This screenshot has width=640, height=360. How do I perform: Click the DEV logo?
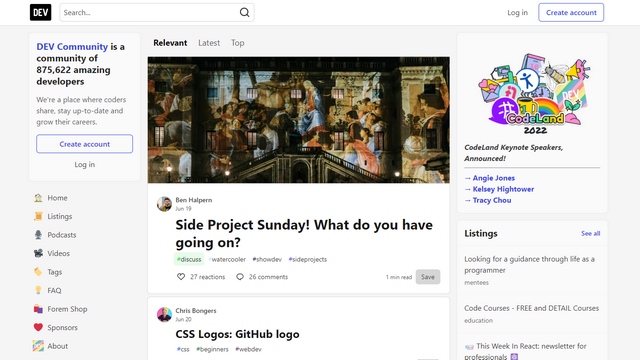pyautogui.click(x=40, y=12)
